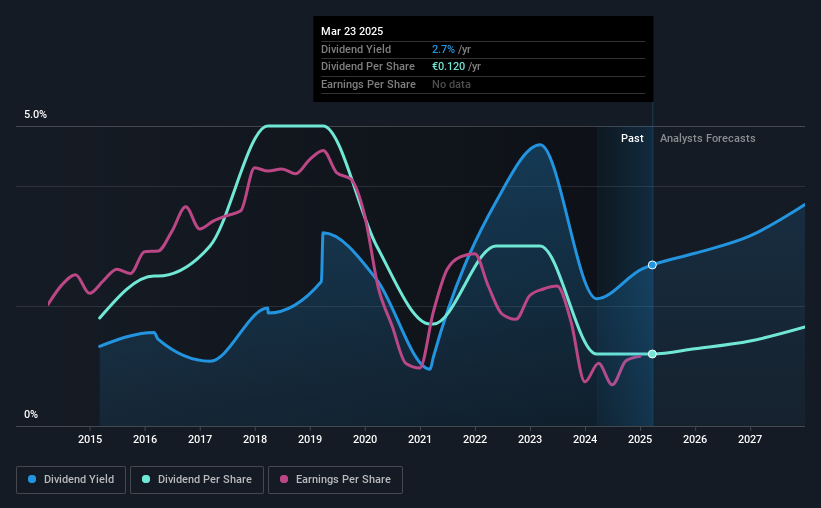Select the teal dividend per share marker on the chart
This screenshot has height=508, width=821.
(652, 354)
